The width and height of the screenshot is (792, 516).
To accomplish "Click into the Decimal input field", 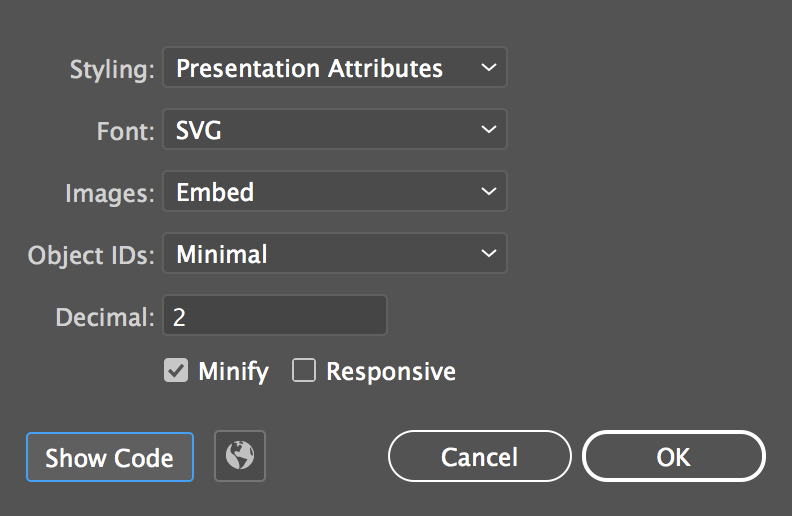I will click(x=275, y=316).
